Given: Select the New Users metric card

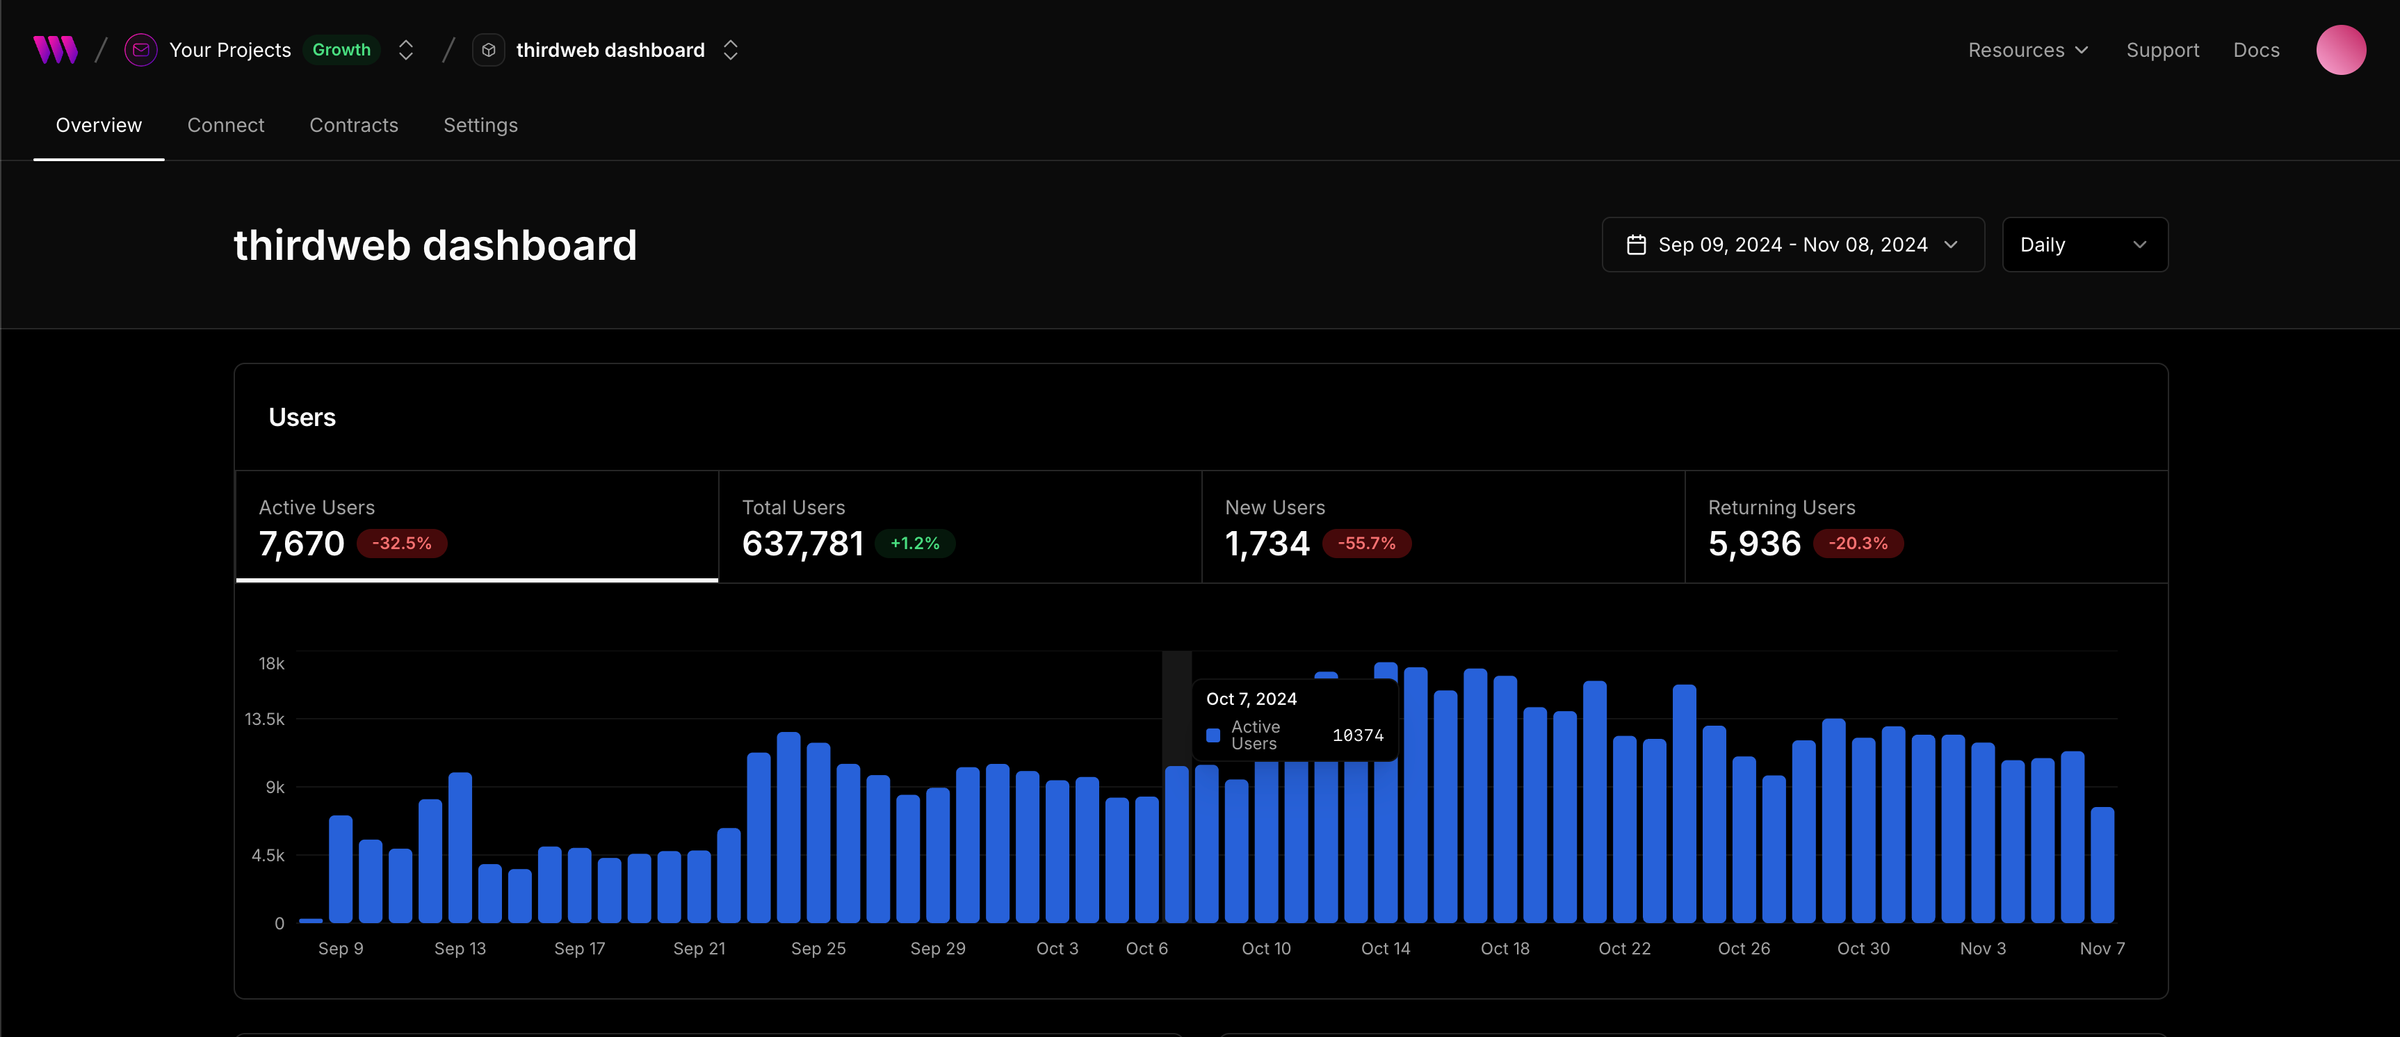Looking at the screenshot, I should click(x=1442, y=527).
